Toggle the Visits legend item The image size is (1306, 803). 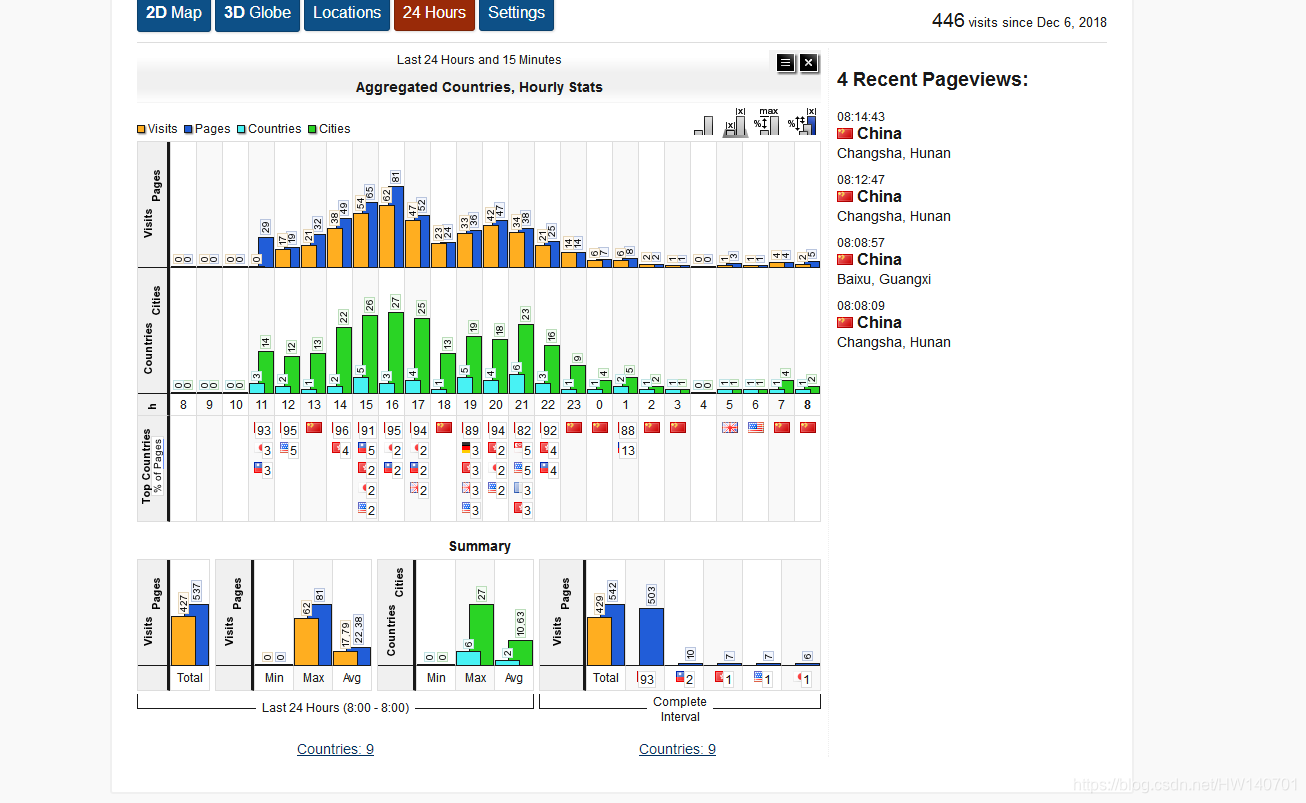157,129
